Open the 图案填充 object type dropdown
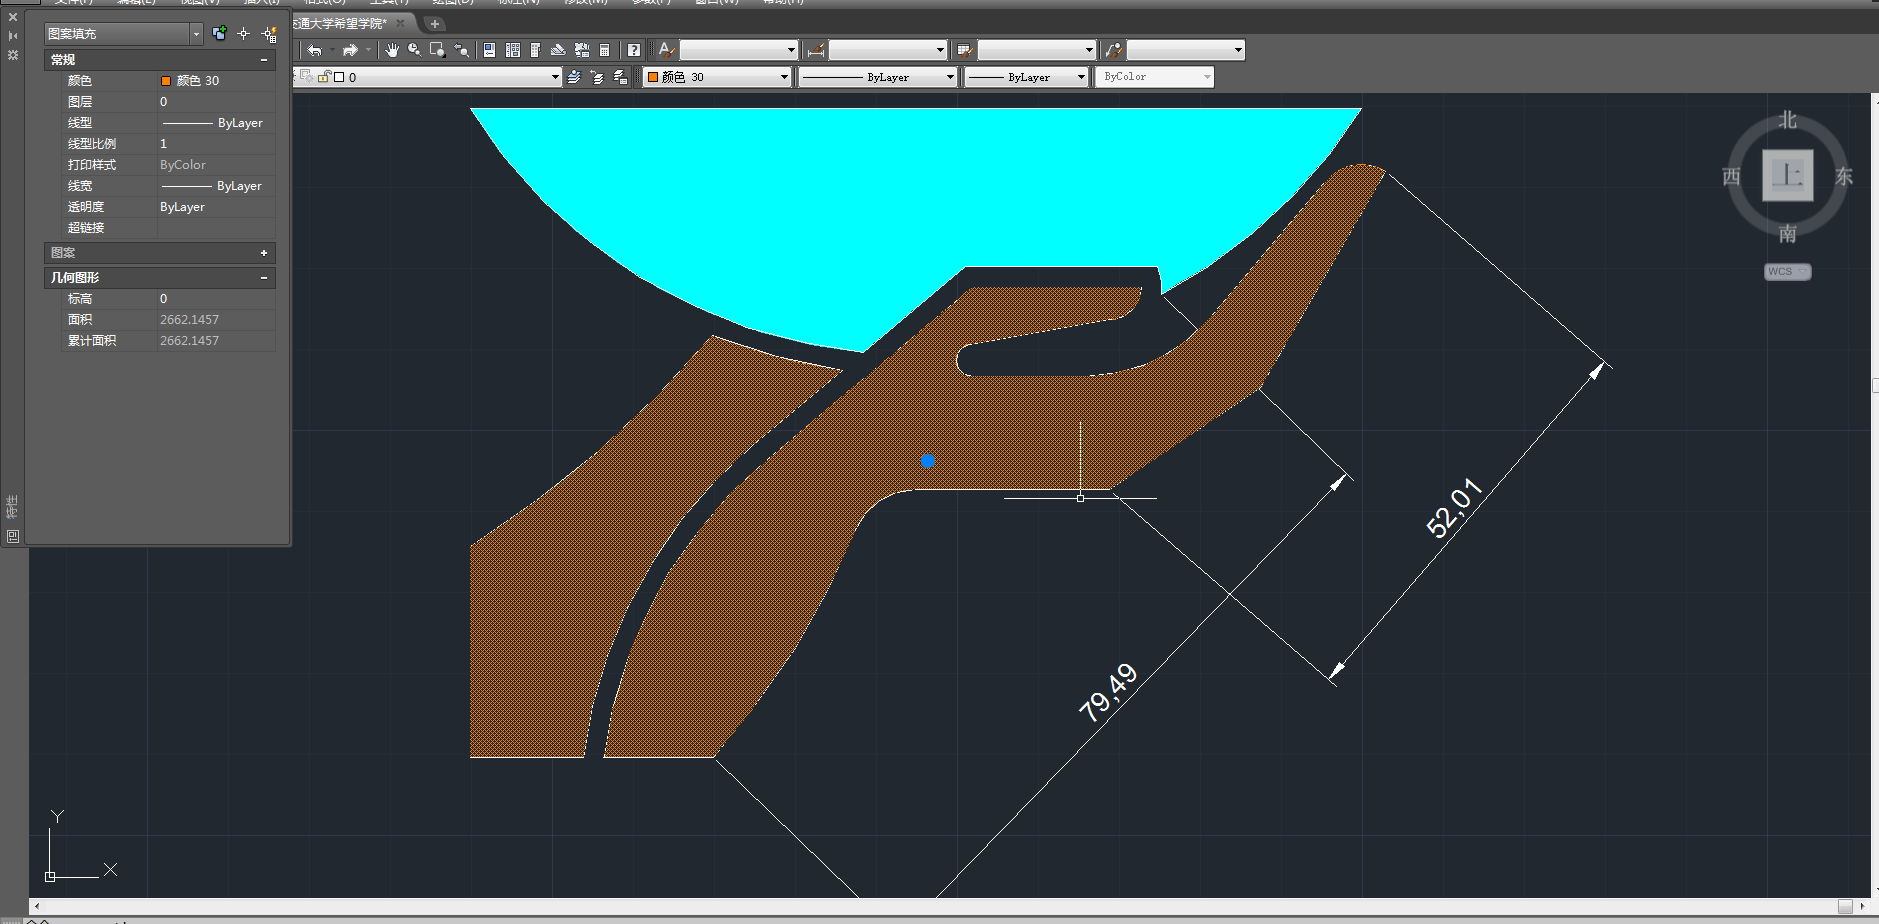The image size is (1879, 924). click(x=196, y=34)
